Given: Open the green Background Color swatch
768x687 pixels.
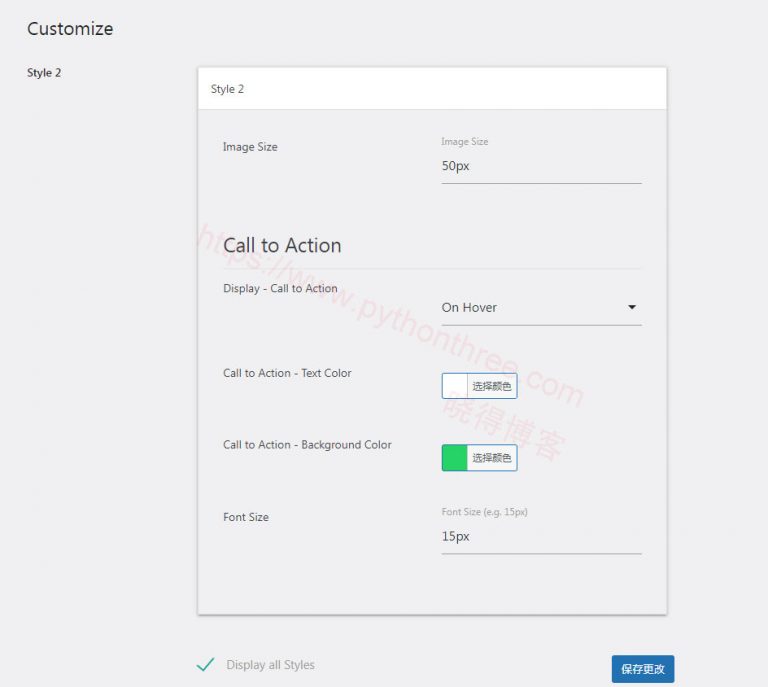Looking at the screenshot, I should point(455,458).
